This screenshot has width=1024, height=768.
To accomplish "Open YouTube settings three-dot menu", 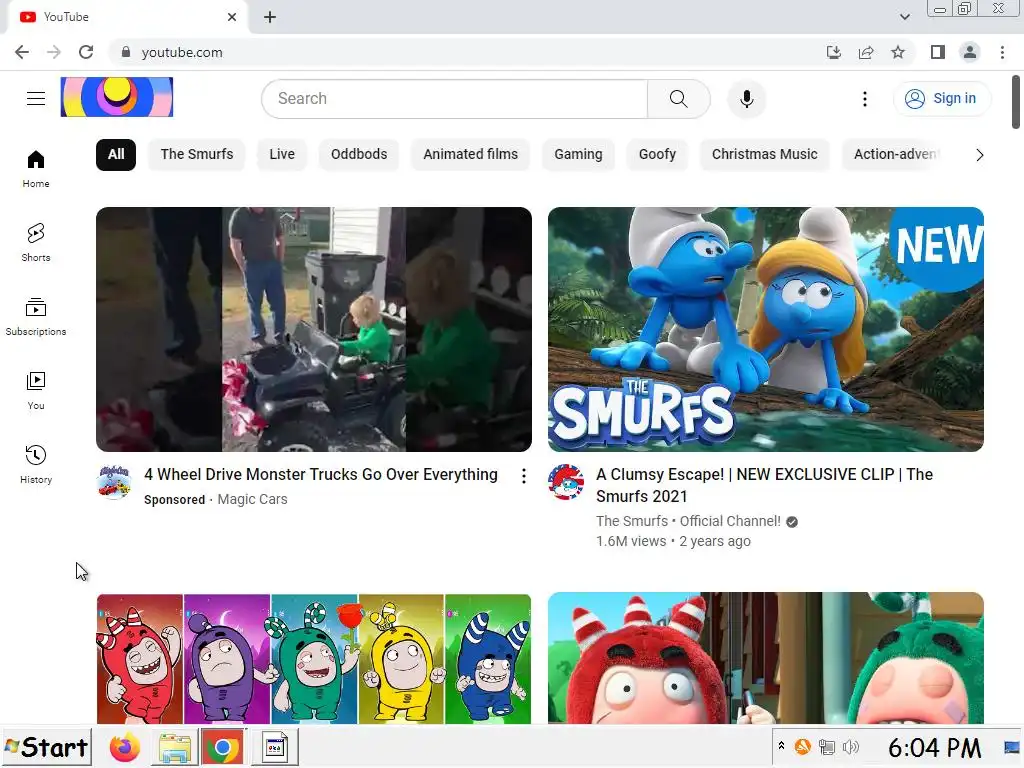I will 865,99.
